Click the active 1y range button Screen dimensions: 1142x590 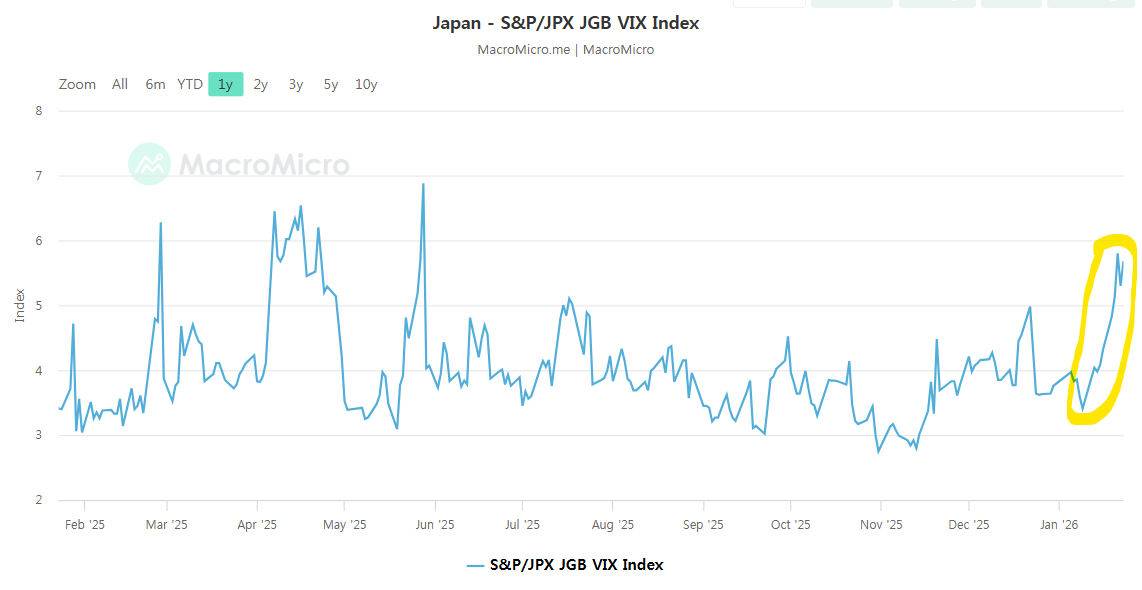(x=225, y=84)
